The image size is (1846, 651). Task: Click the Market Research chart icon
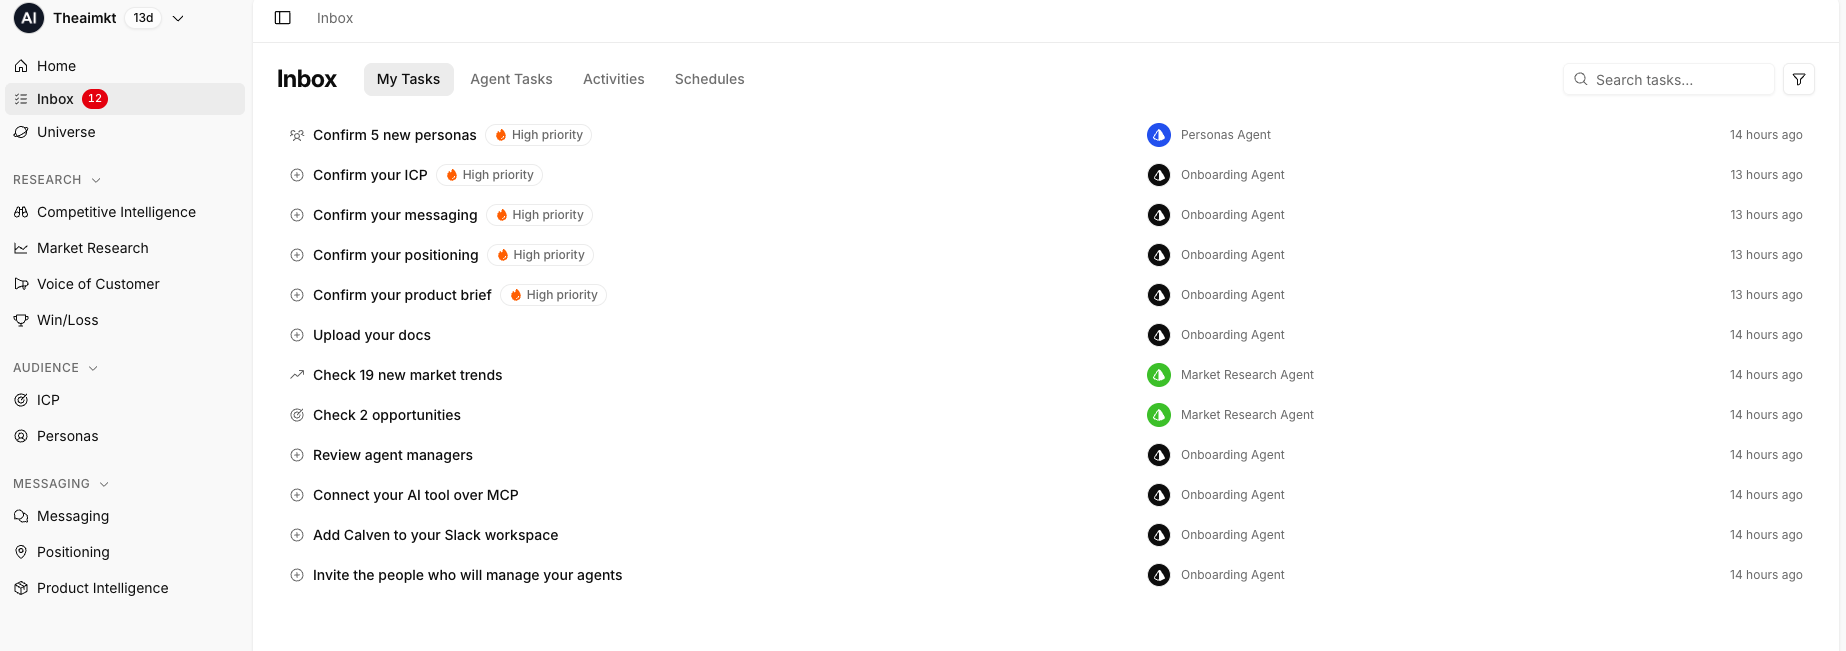(21, 248)
